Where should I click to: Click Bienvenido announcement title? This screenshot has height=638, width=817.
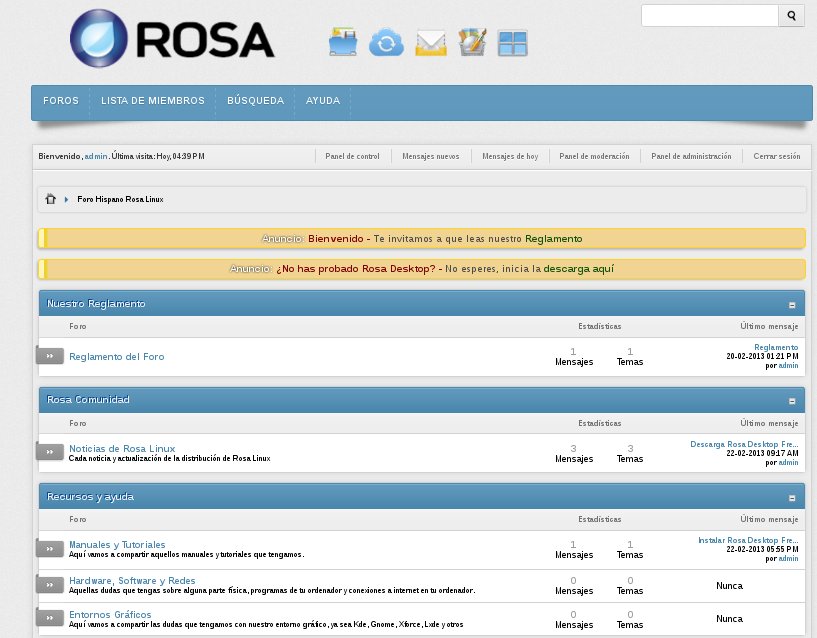pos(336,239)
